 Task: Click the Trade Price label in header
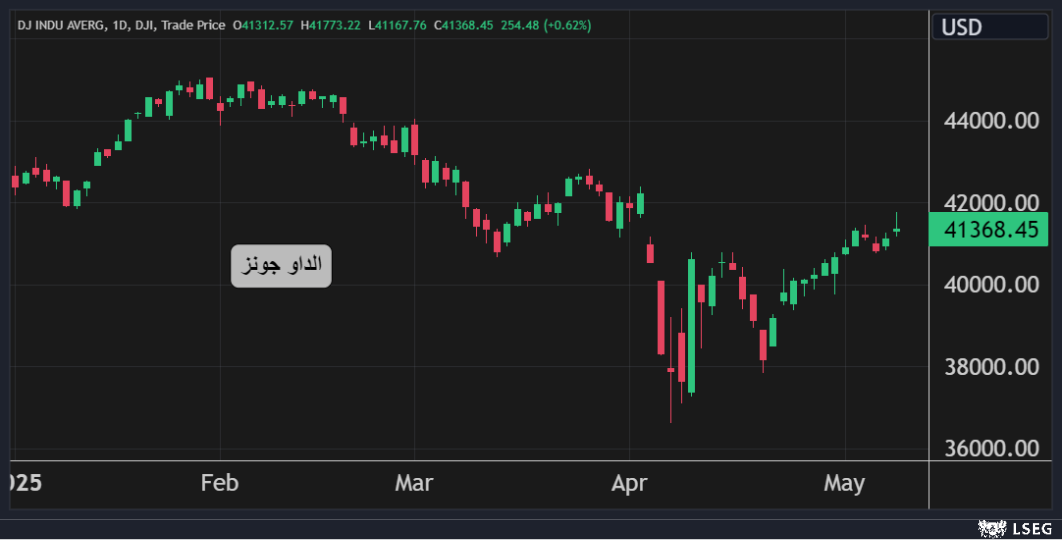193,25
